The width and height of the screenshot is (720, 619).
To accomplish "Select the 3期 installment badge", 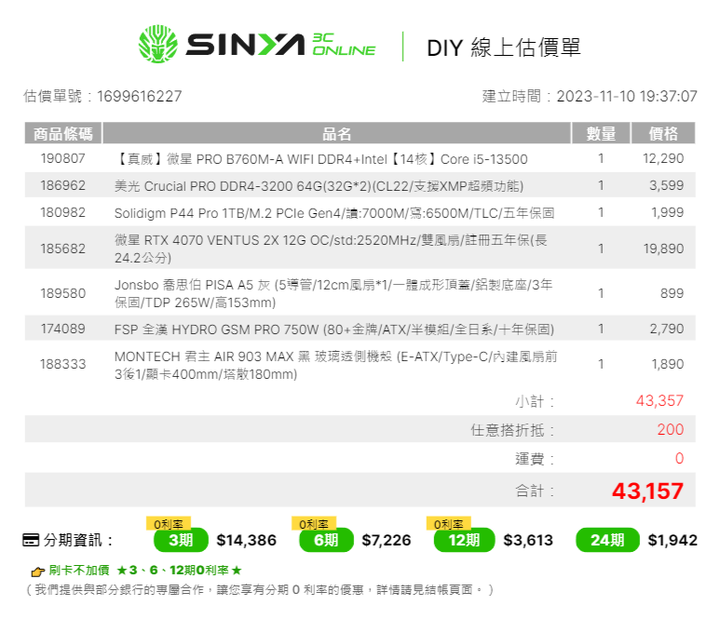I will (180, 540).
